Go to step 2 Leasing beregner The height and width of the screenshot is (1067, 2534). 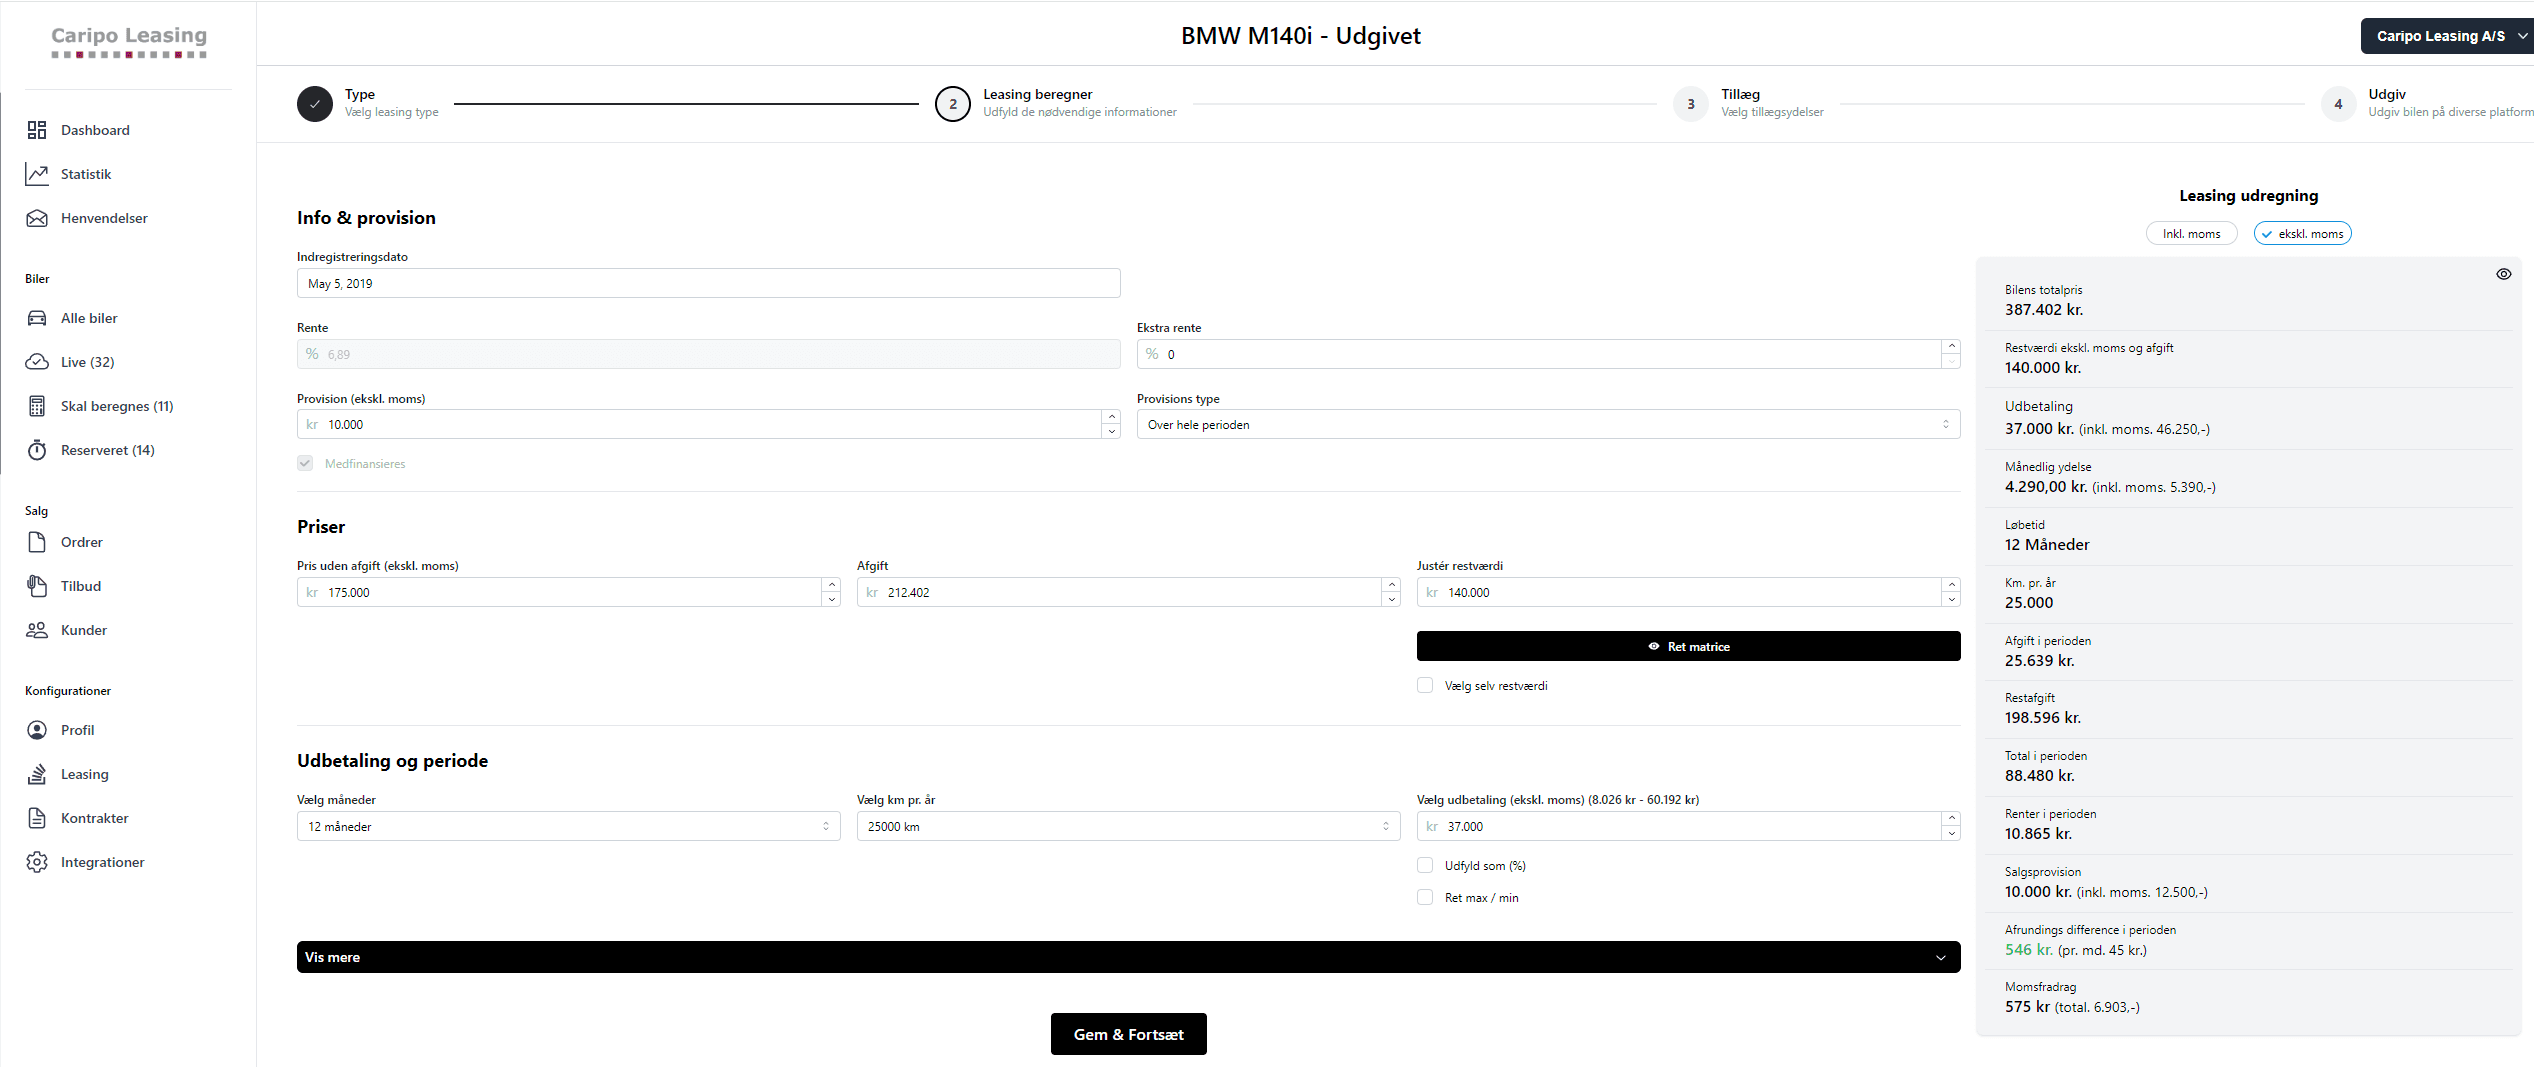click(1056, 103)
